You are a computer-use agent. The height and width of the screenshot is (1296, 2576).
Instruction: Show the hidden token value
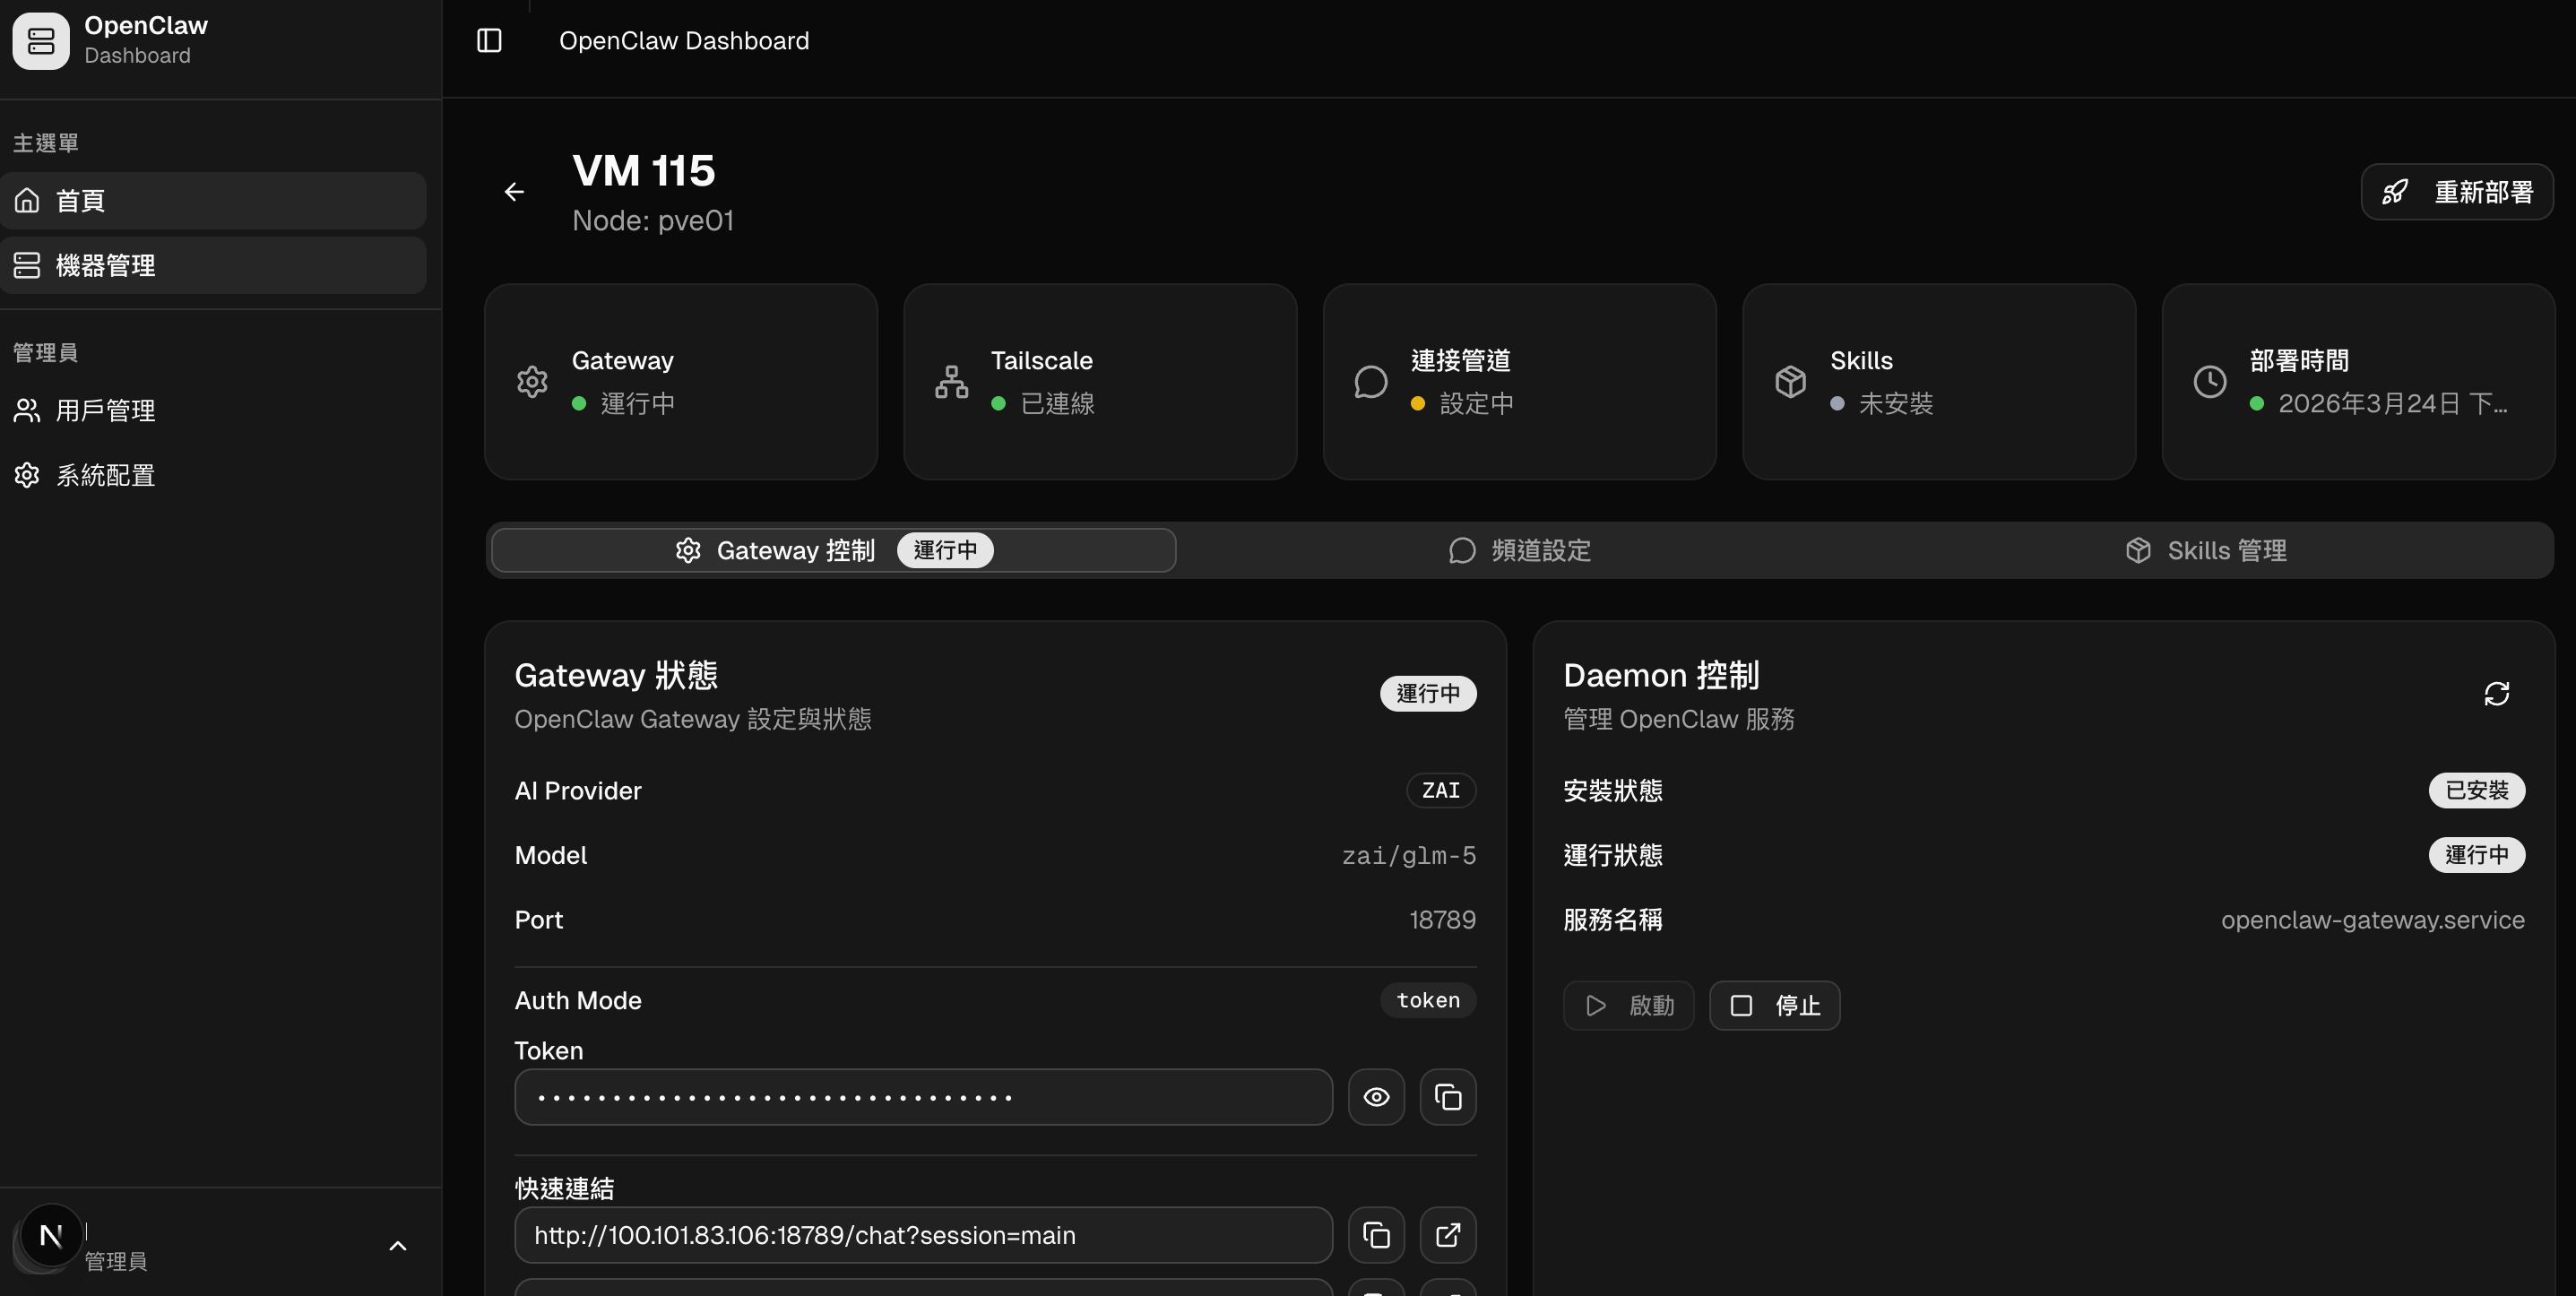(x=1376, y=1097)
